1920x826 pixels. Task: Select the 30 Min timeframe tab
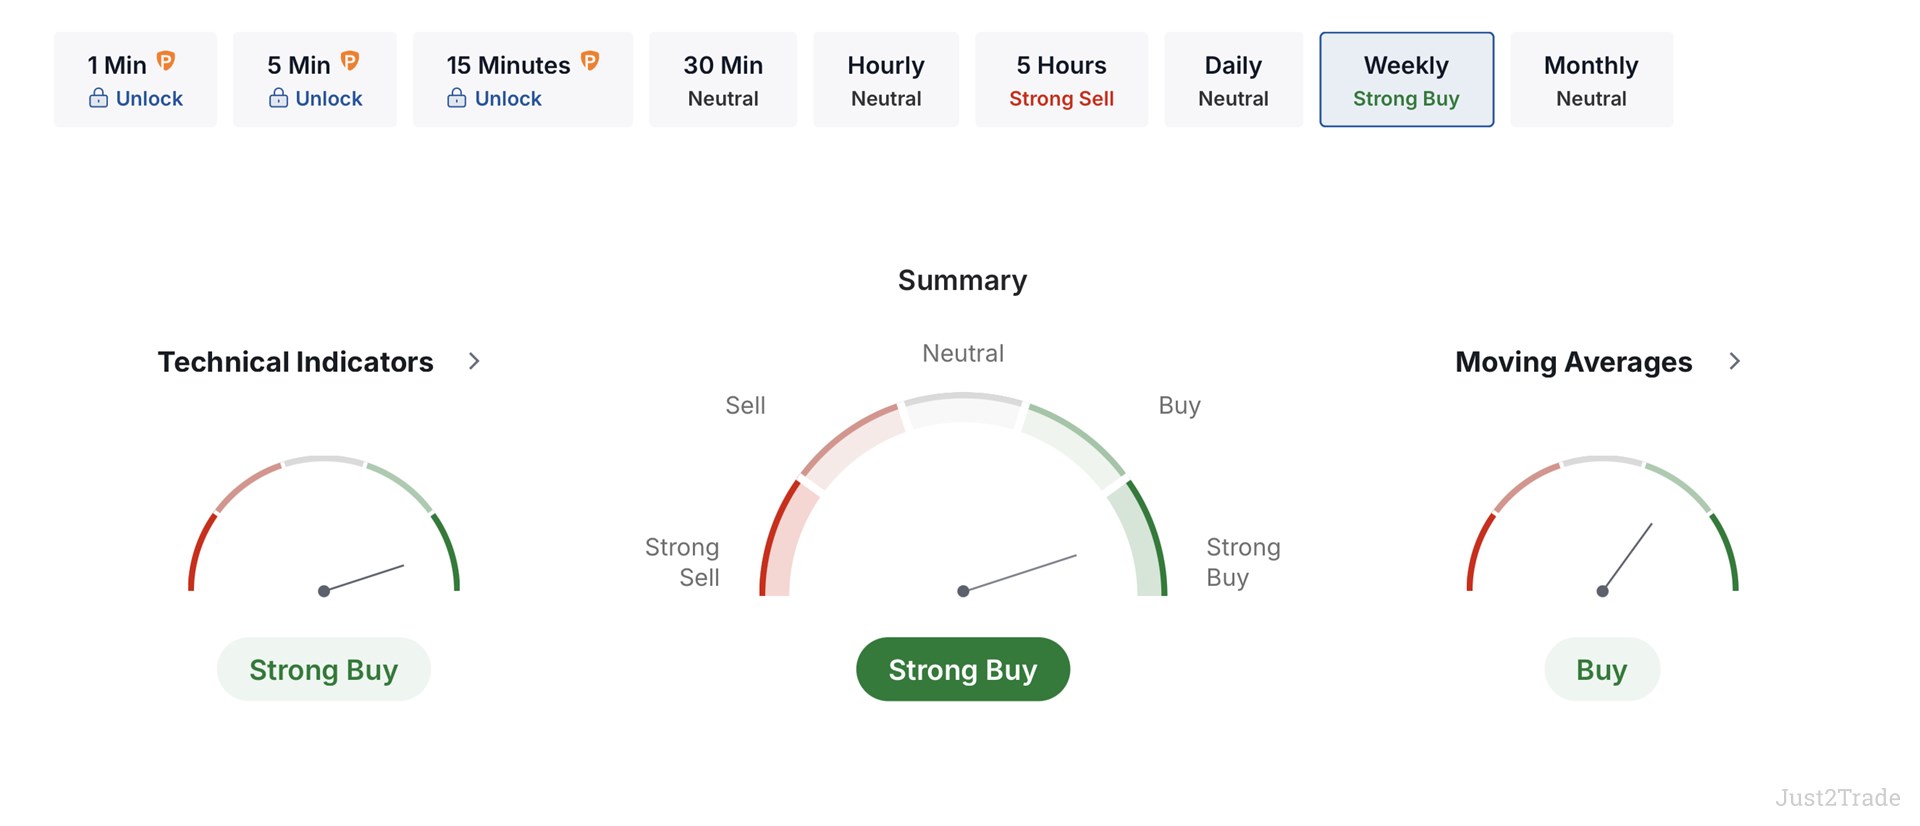point(722,80)
